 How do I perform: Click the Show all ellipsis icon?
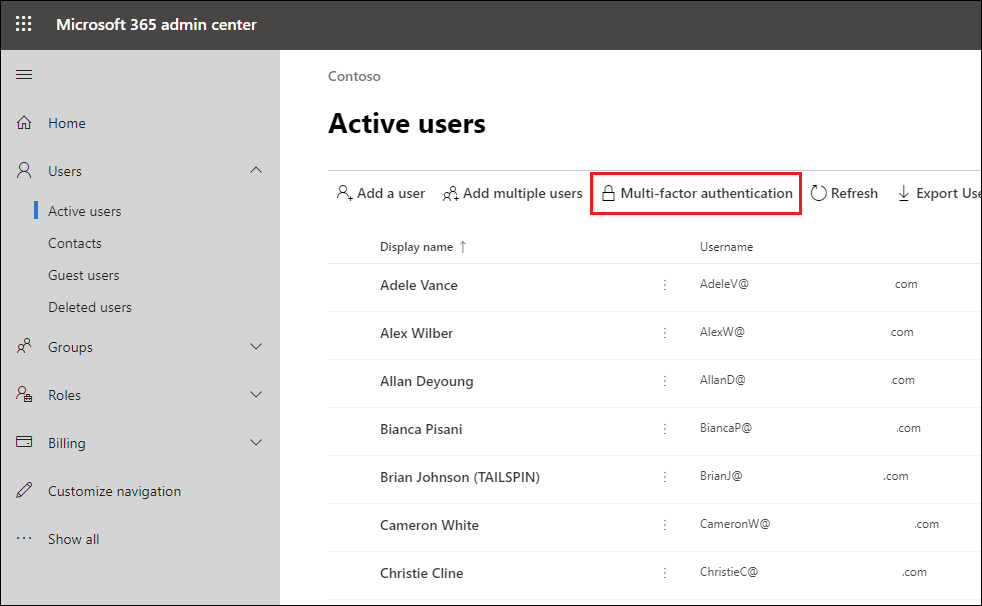[x=25, y=539]
